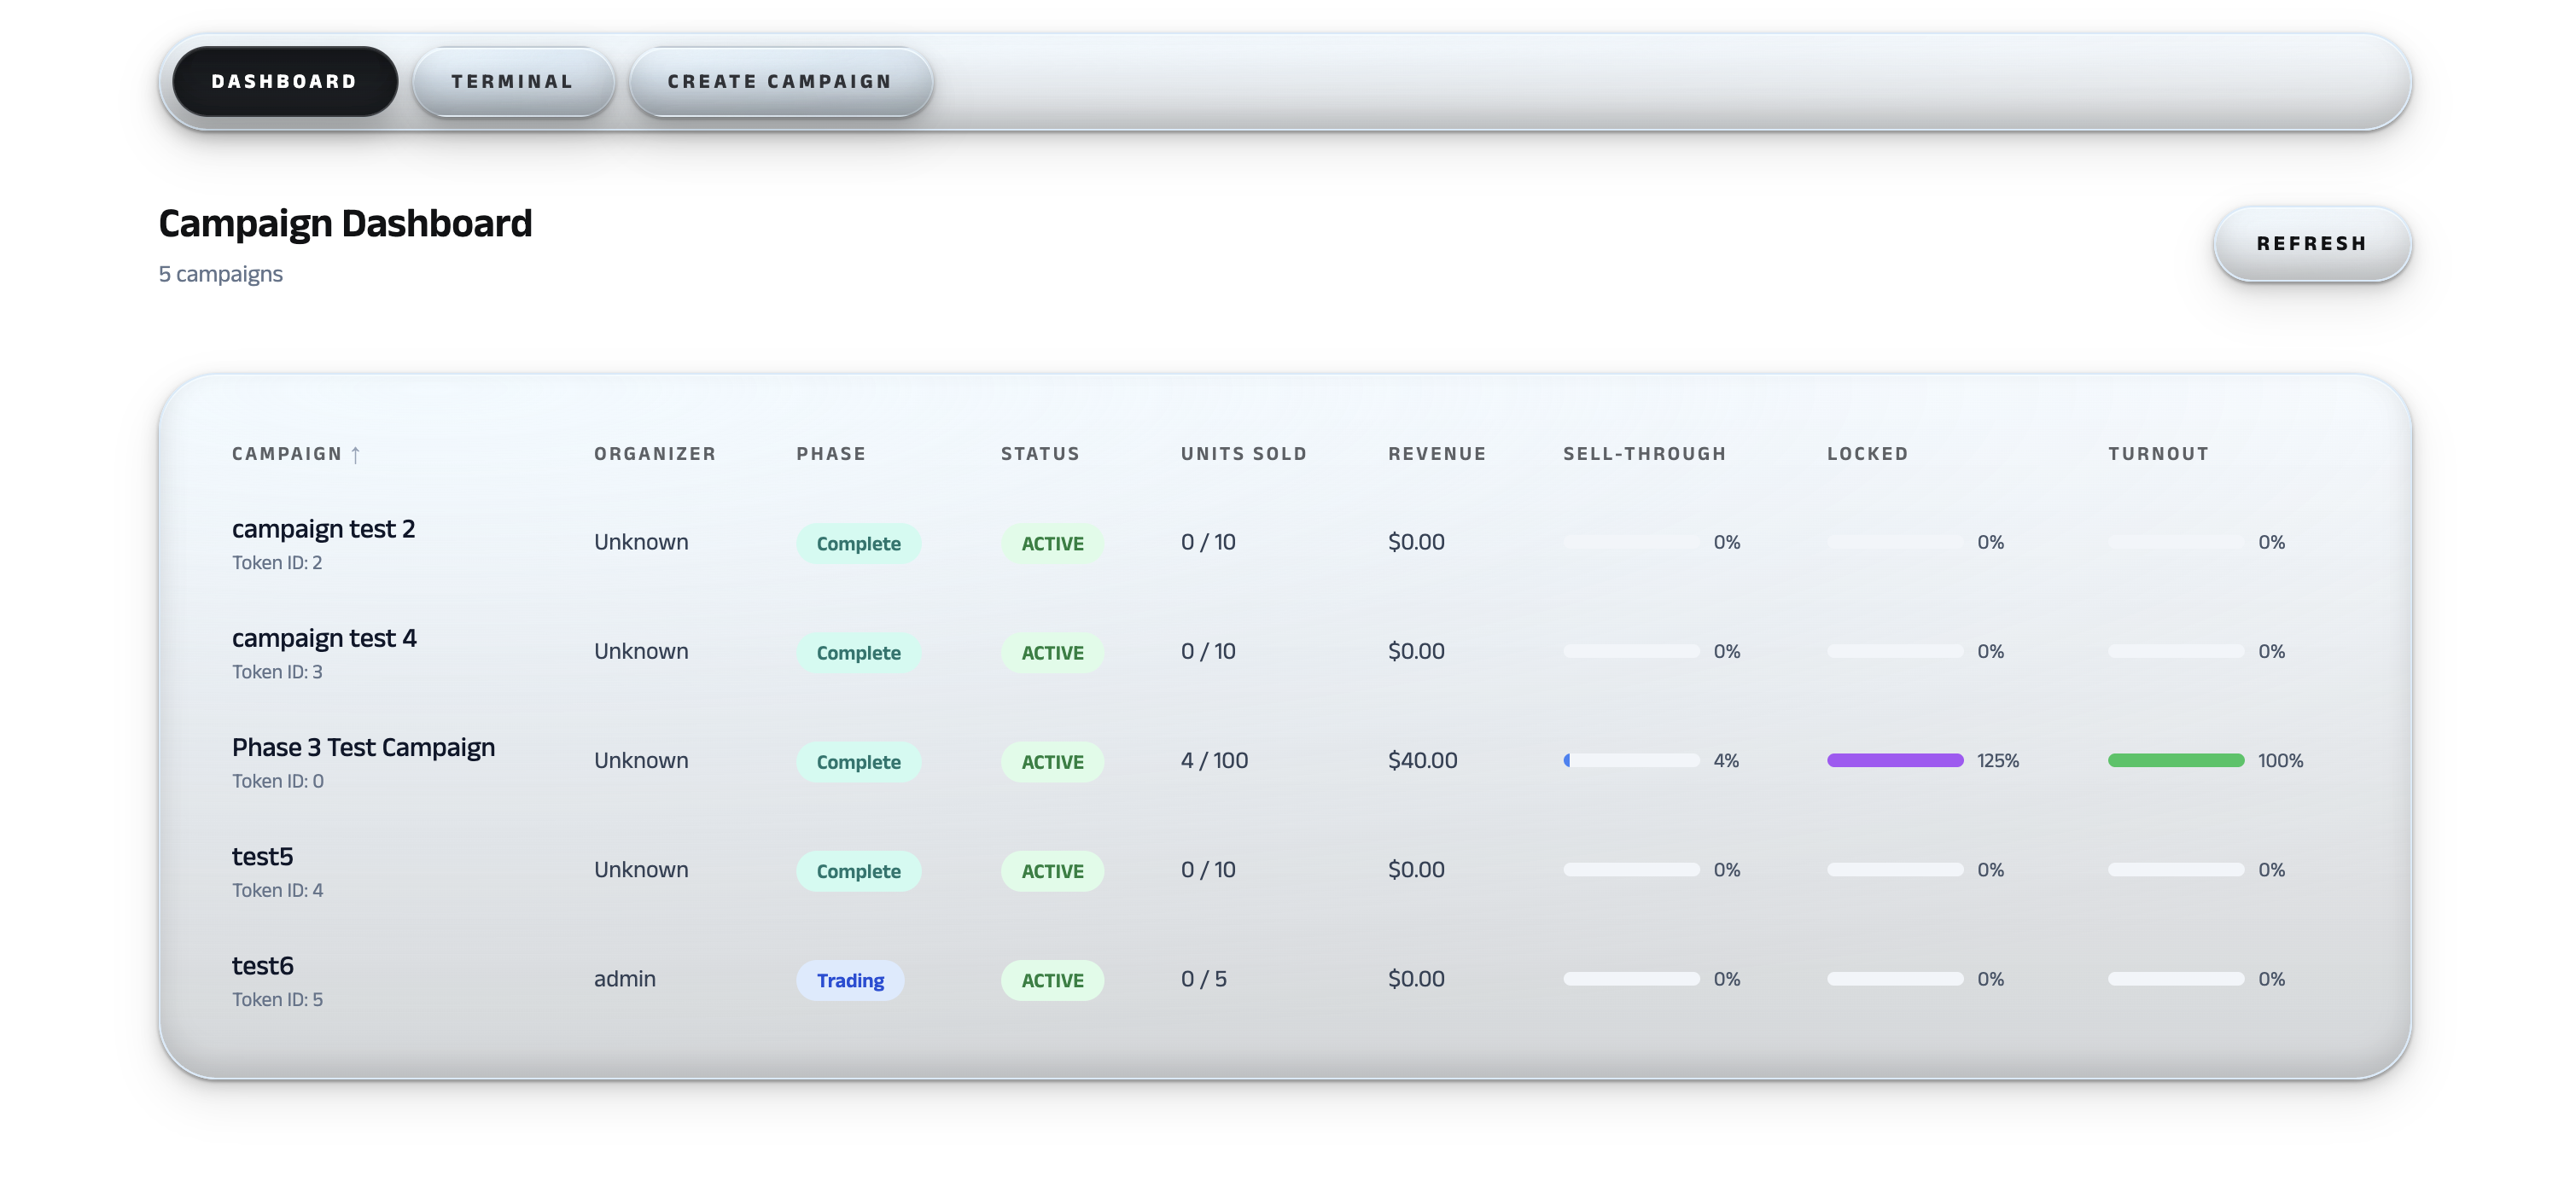Sort by Units Sold column header
2576x1181 pixels.
(x=1244, y=454)
